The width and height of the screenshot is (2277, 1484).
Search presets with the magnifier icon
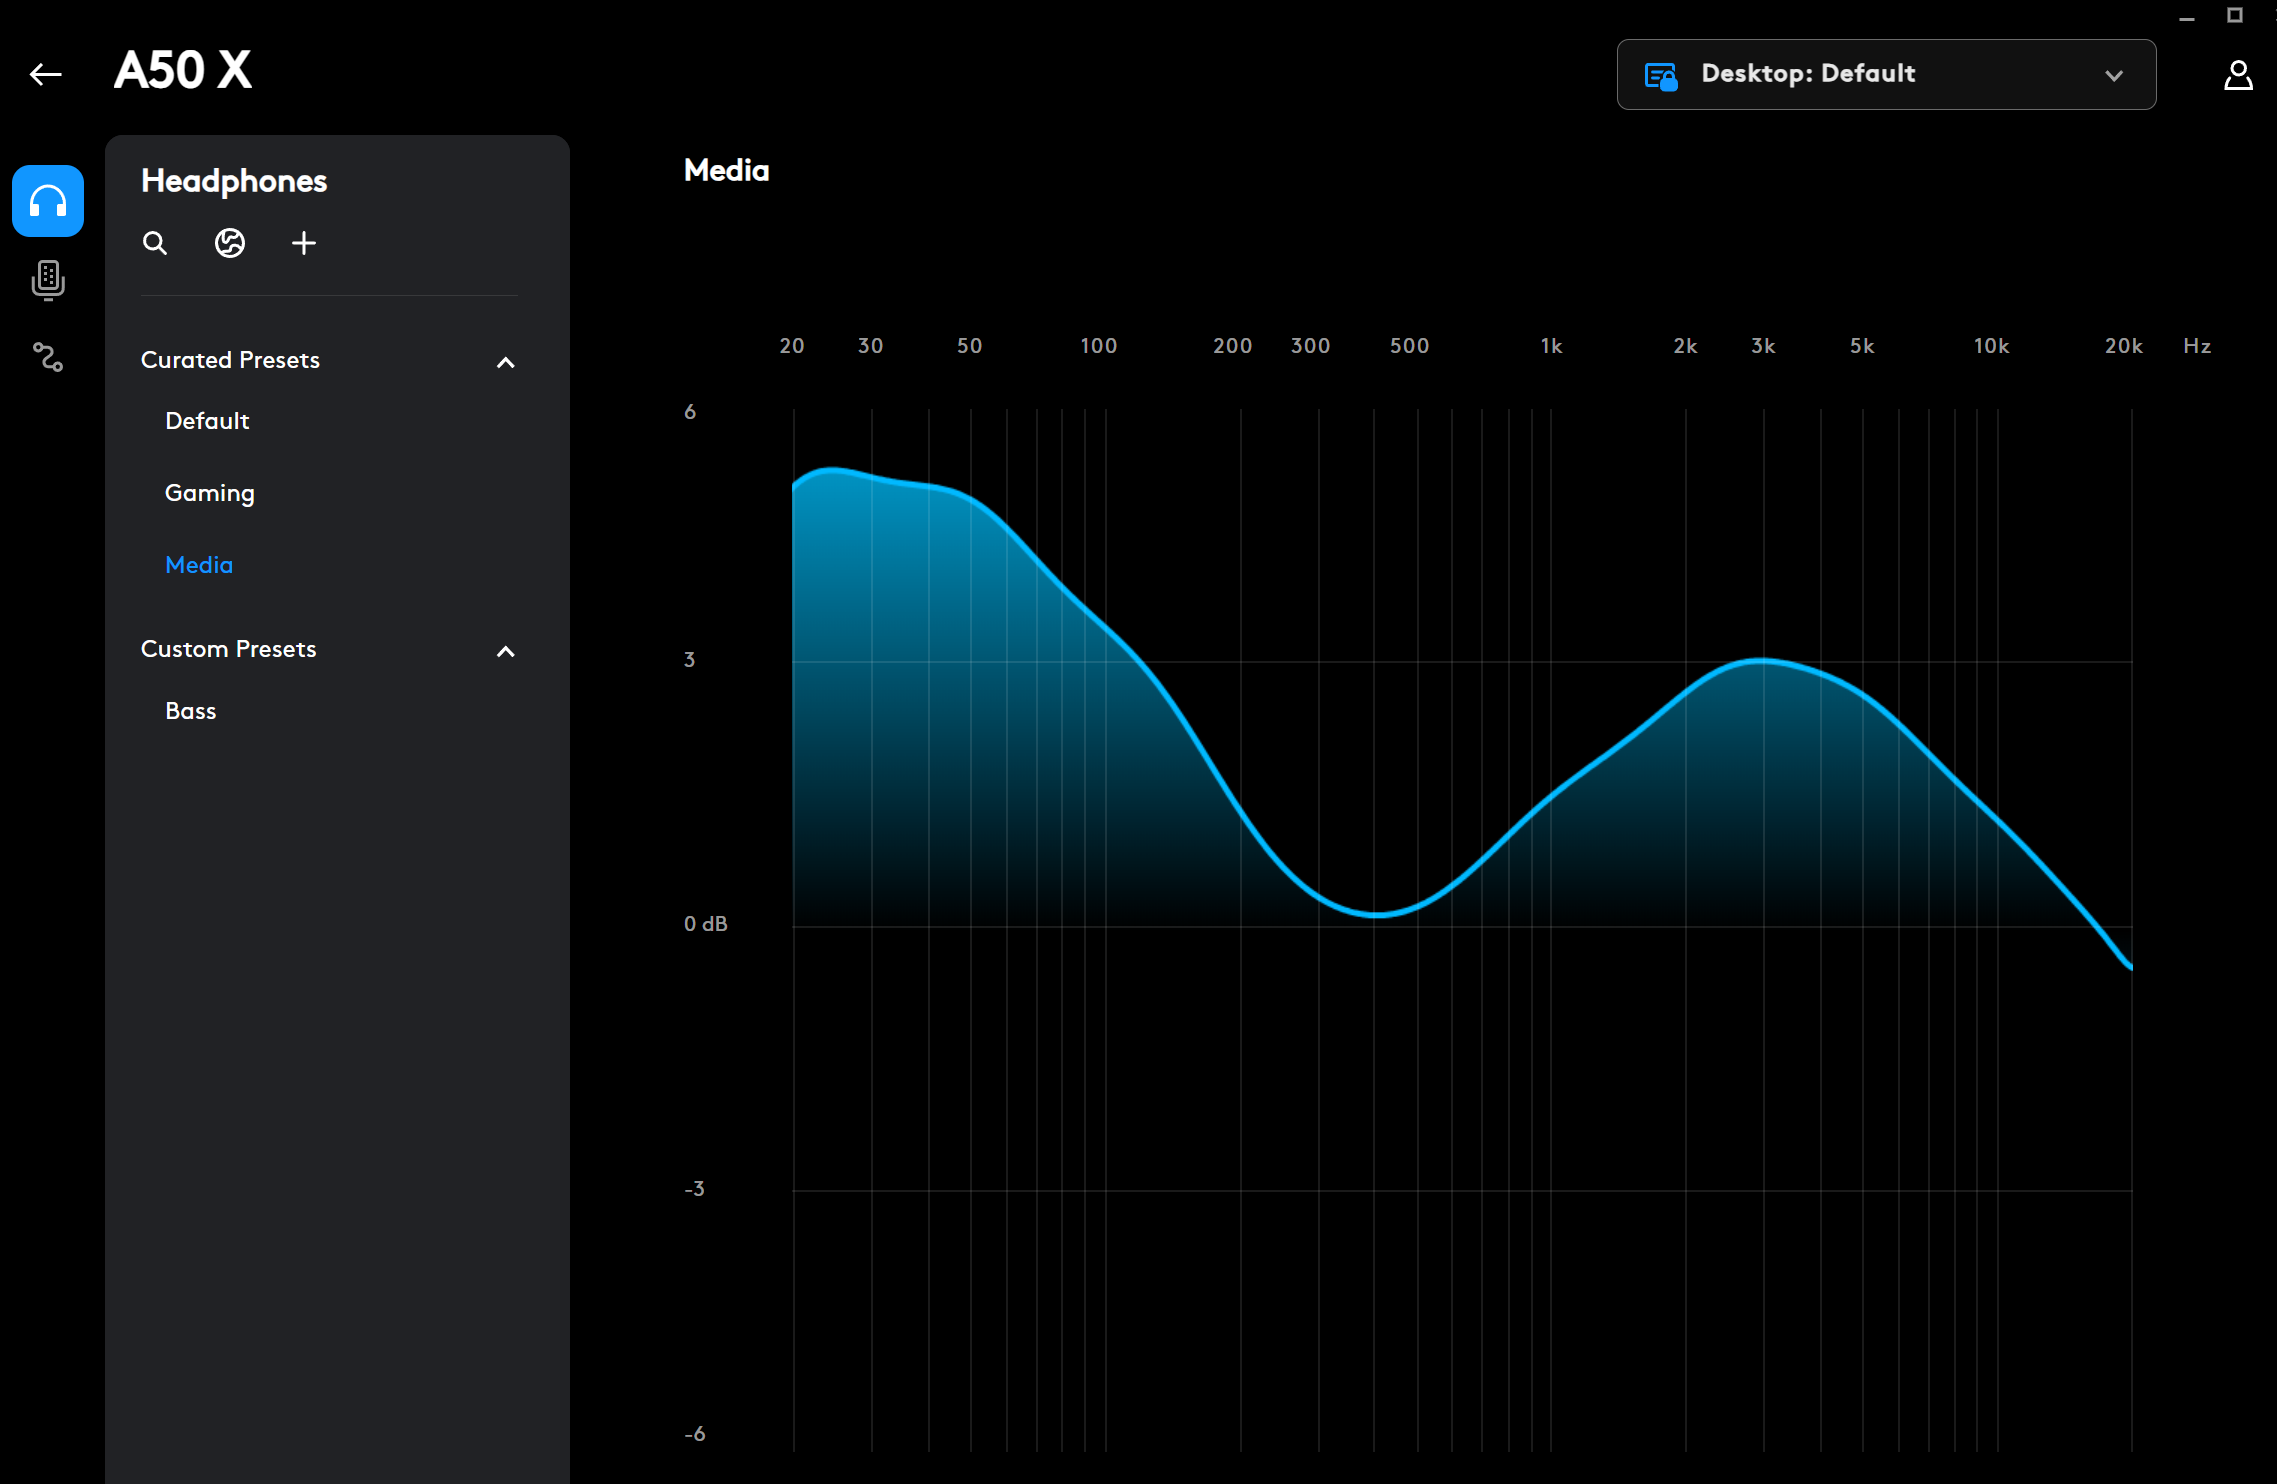tap(155, 243)
